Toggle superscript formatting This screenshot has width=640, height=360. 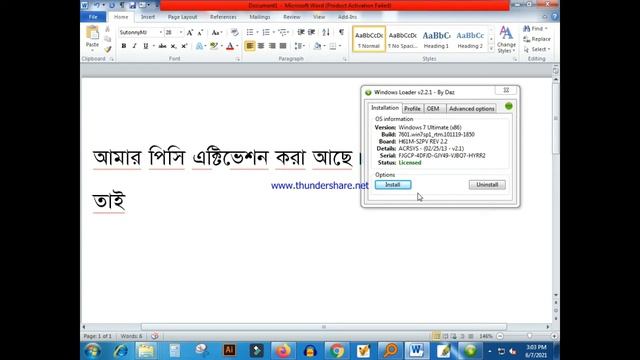184,46
